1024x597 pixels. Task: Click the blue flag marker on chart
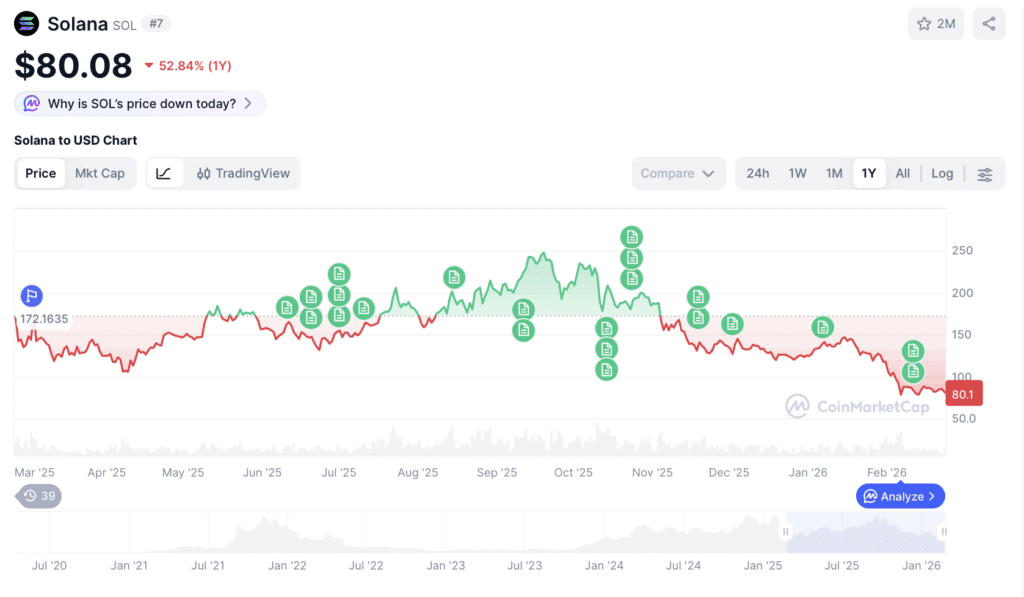(31, 295)
